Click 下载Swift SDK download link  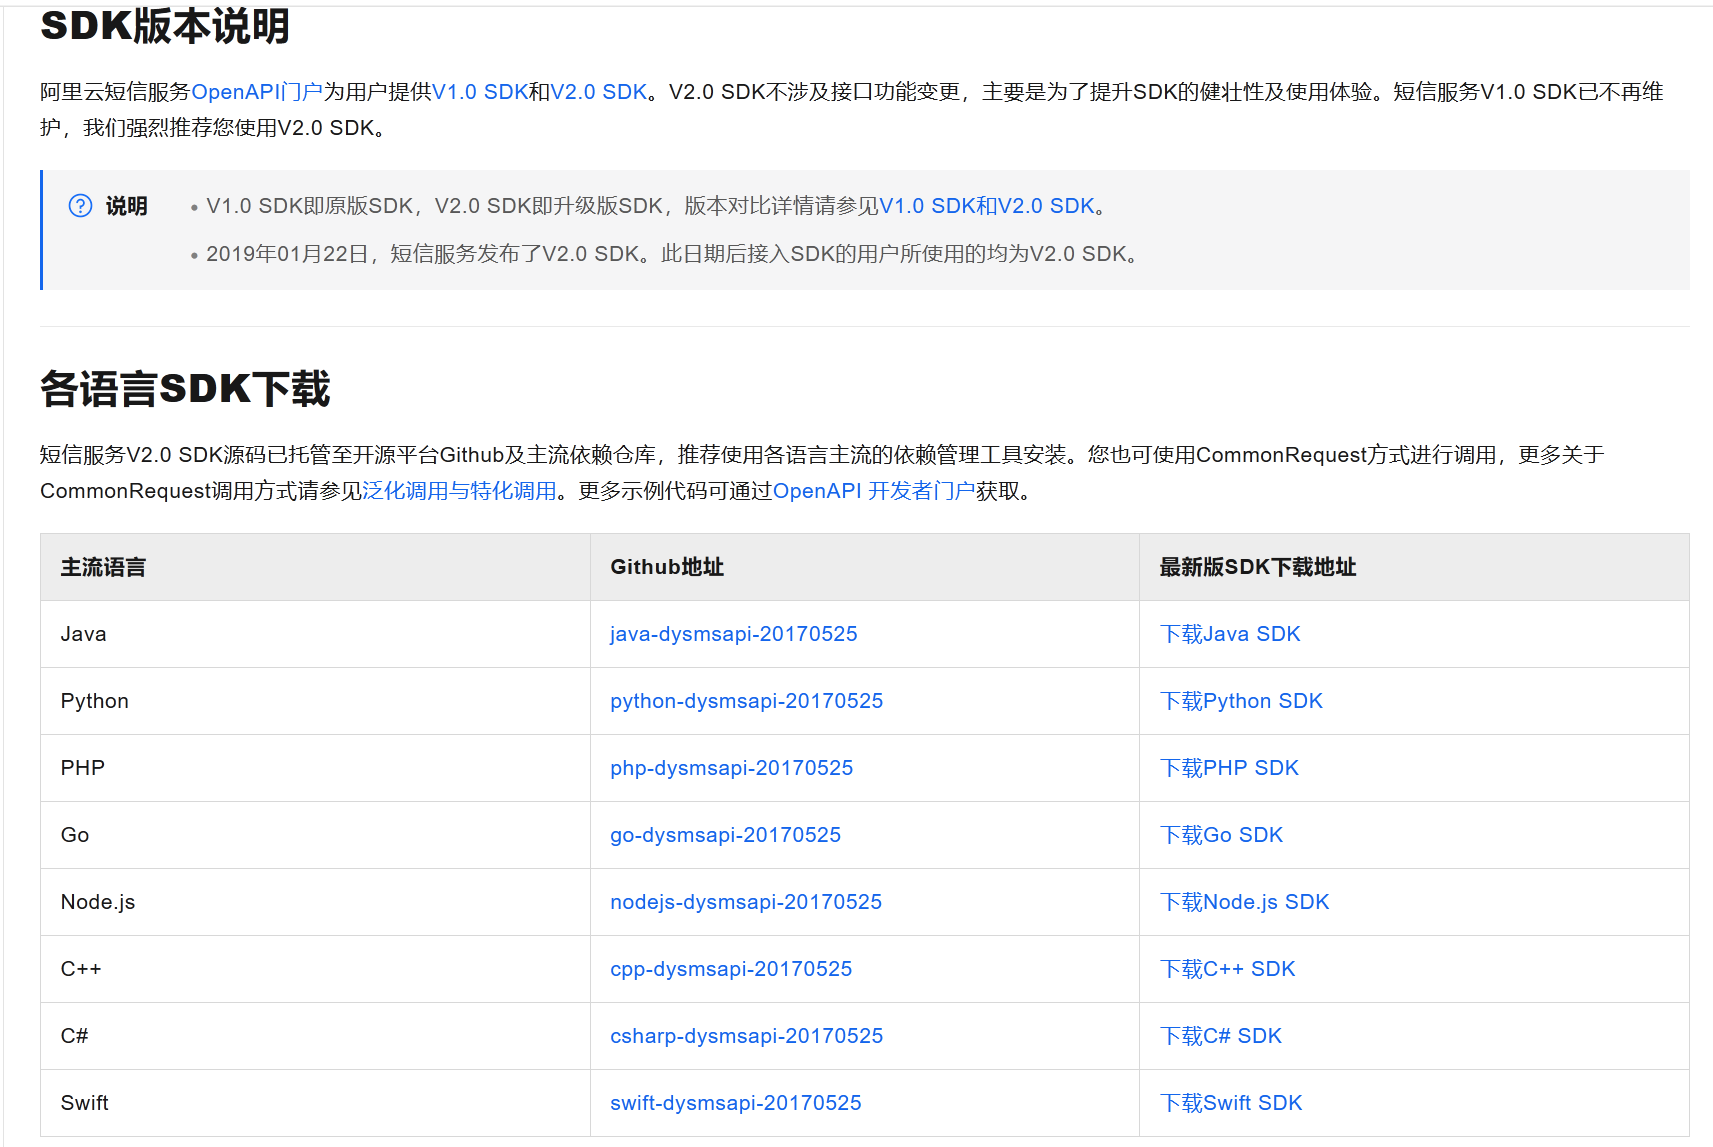(x=1231, y=1103)
